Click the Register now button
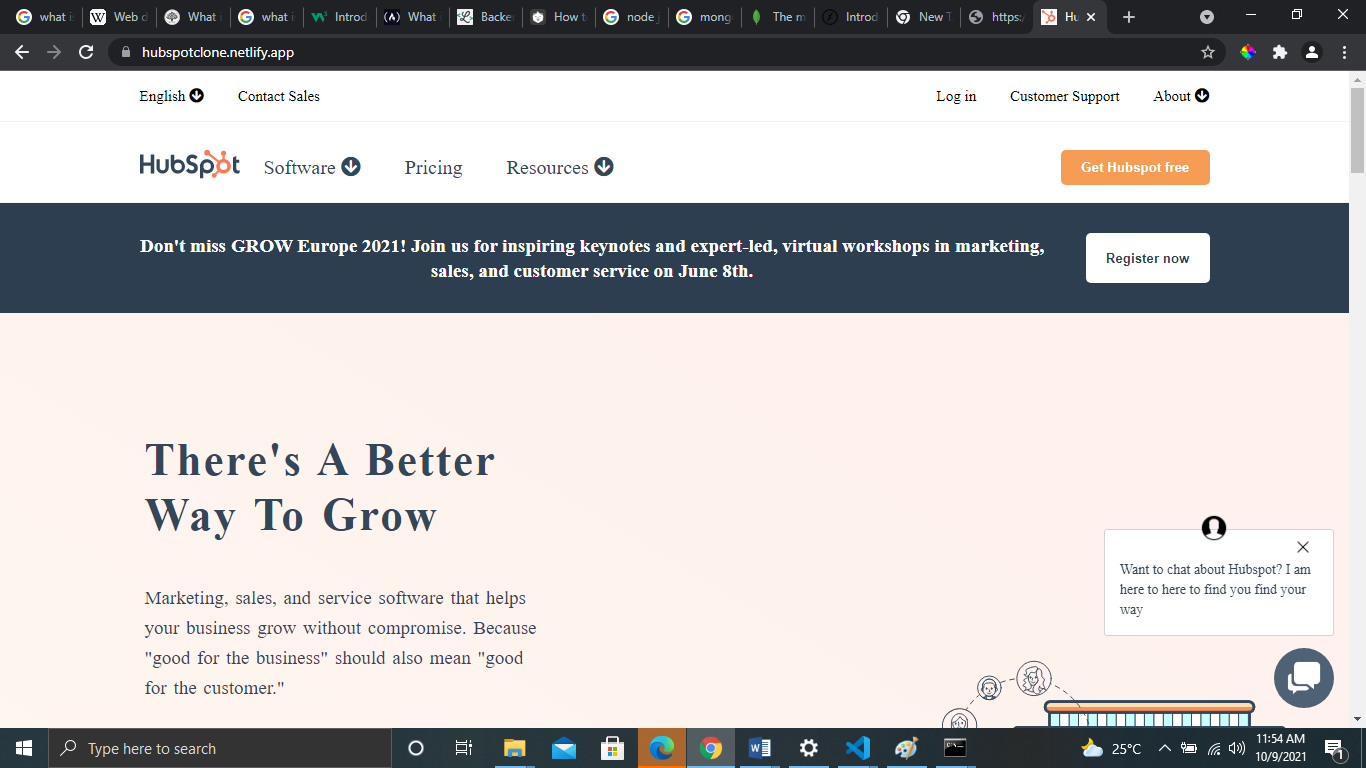This screenshot has width=1366, height=768. (x=1147, y=258)
